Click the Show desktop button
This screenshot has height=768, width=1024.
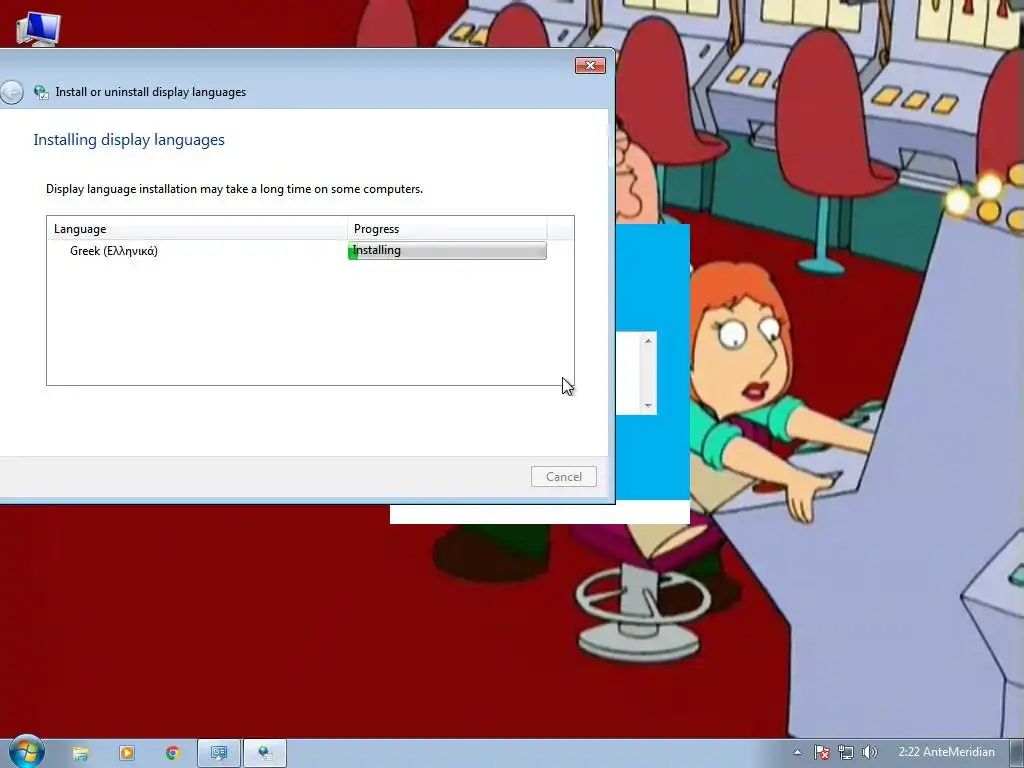coord(1017,753)
